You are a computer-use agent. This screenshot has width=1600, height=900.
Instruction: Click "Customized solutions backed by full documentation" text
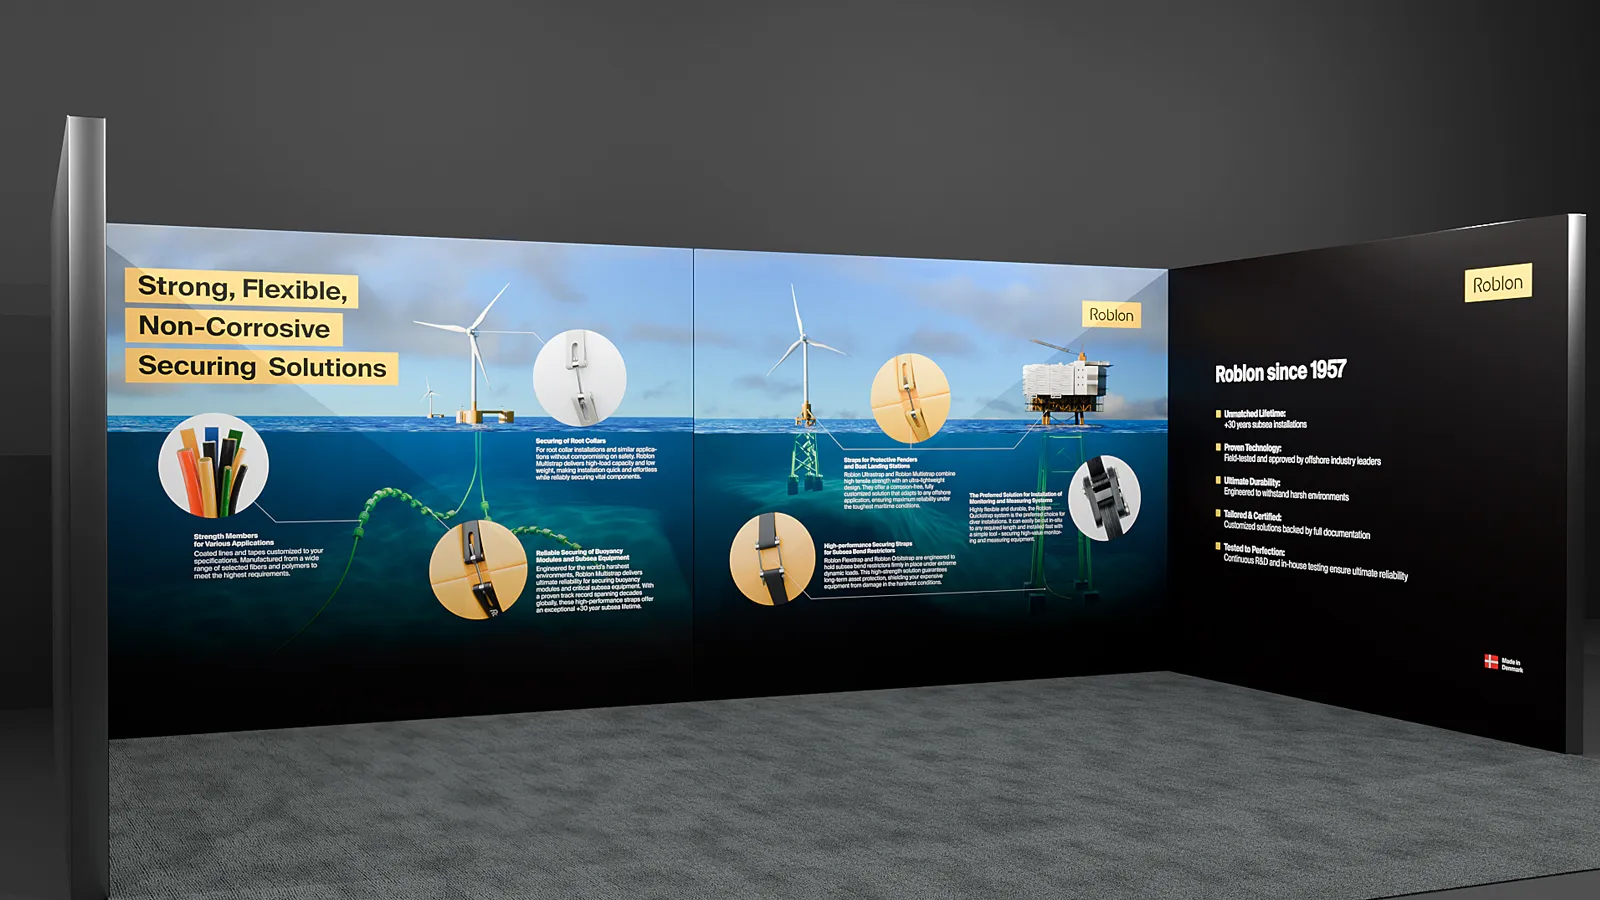click(1297, 530)
